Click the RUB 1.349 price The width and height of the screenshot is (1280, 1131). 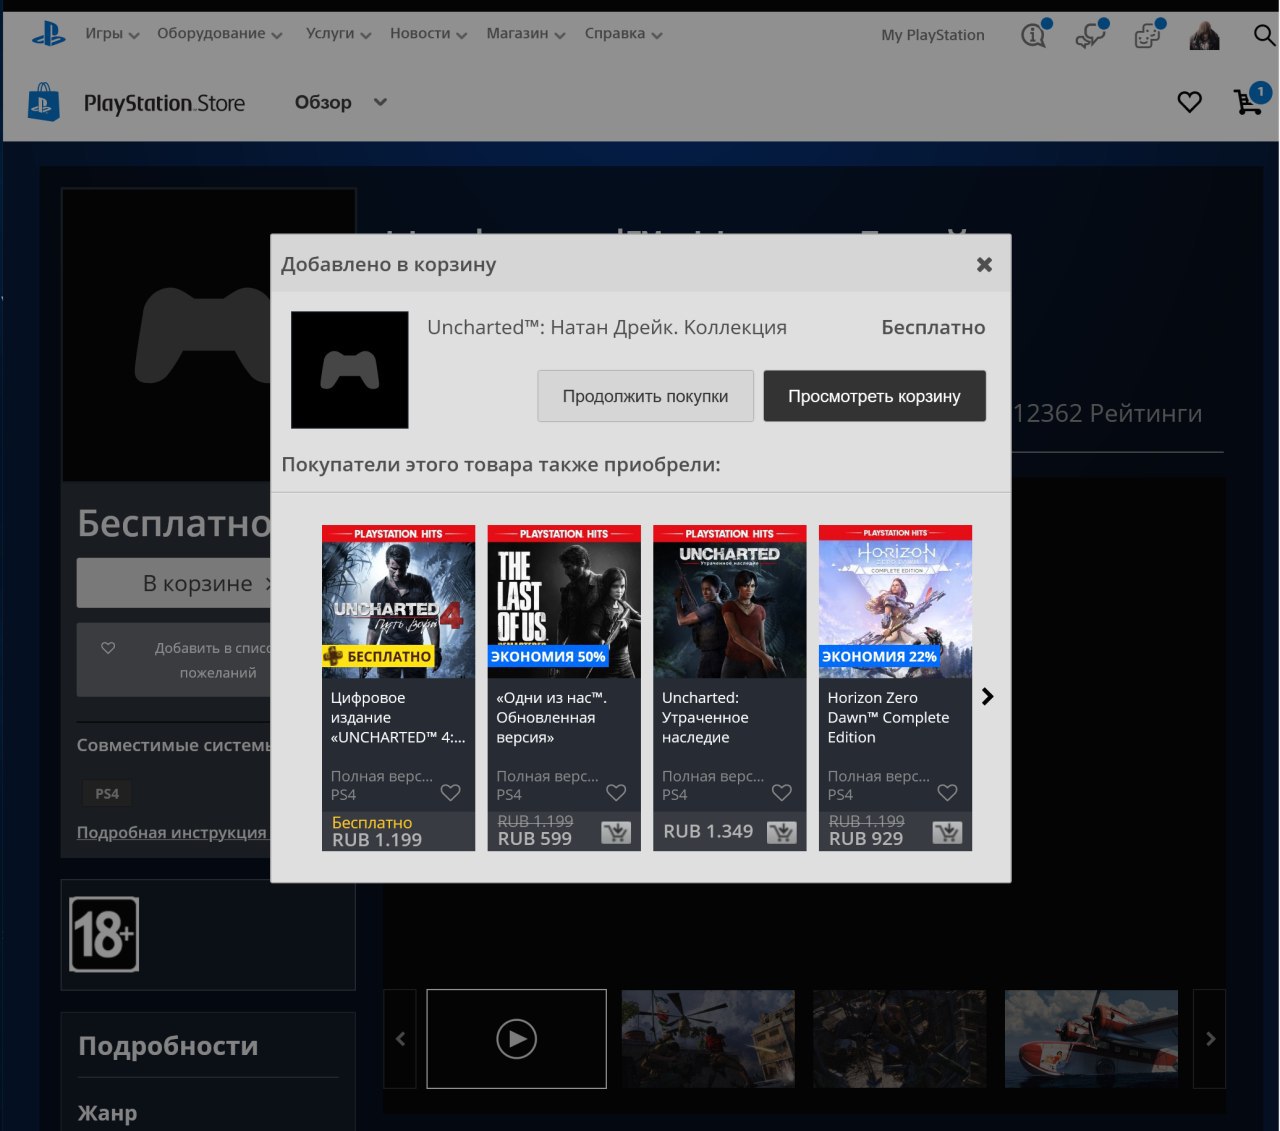click(x=708, y=831)
